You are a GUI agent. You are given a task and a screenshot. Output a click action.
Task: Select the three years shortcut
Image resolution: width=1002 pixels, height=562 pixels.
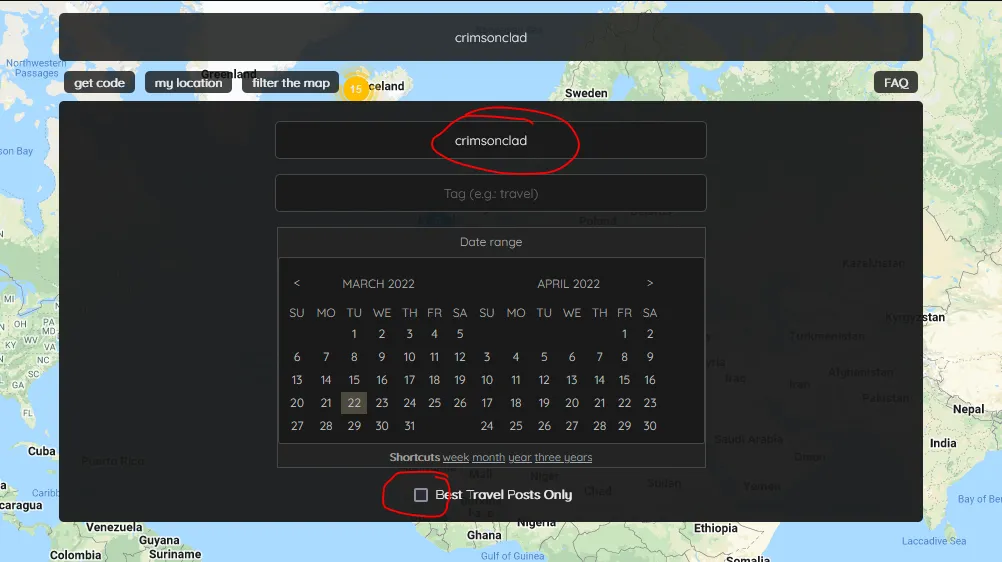point(563,457)
